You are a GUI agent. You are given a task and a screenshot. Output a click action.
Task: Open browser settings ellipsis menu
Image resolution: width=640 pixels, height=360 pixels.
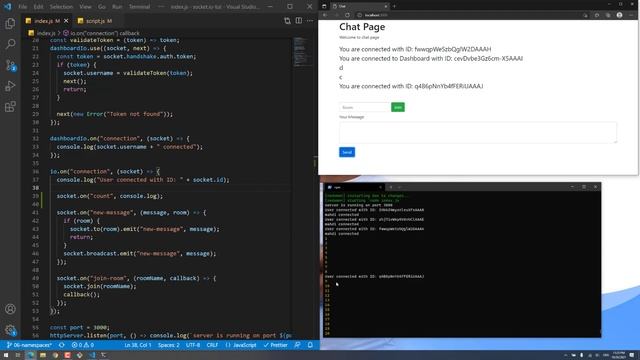(631, 15)
